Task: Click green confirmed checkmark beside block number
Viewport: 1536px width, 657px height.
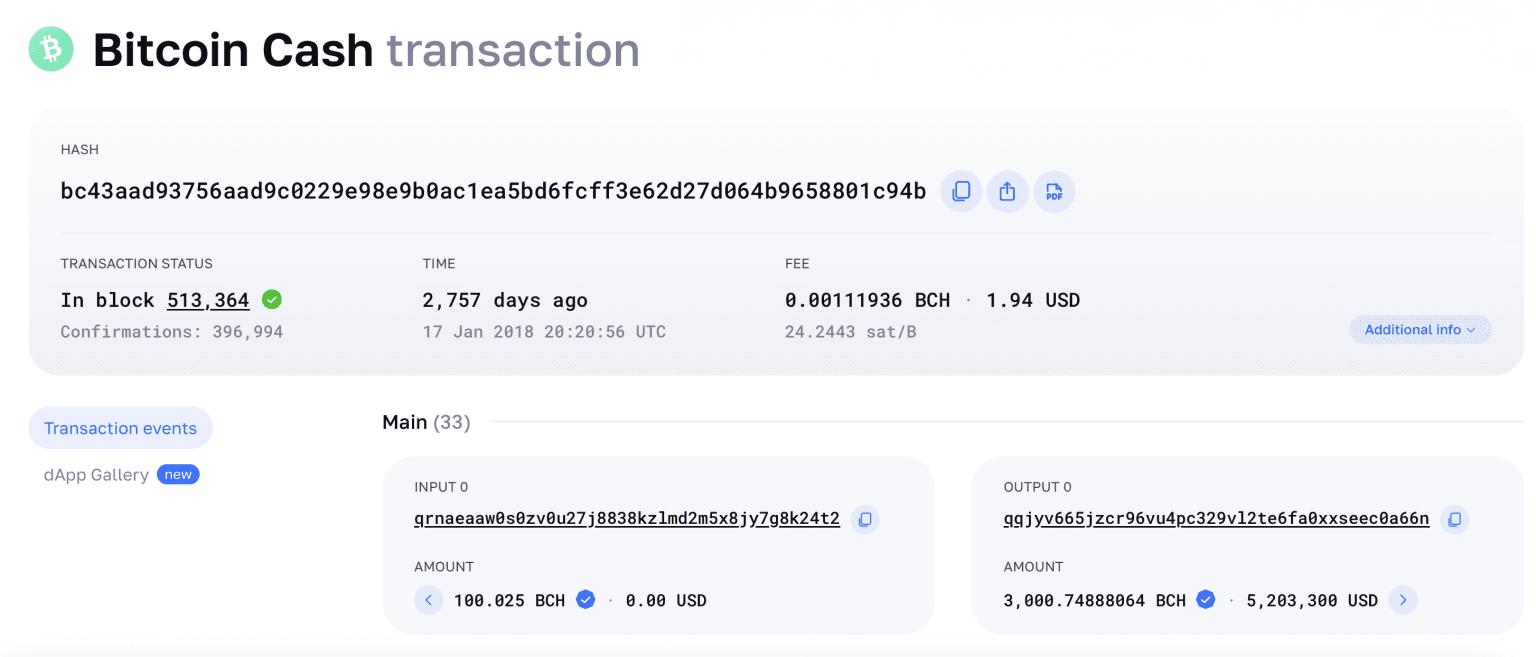Action: point(271,299)
